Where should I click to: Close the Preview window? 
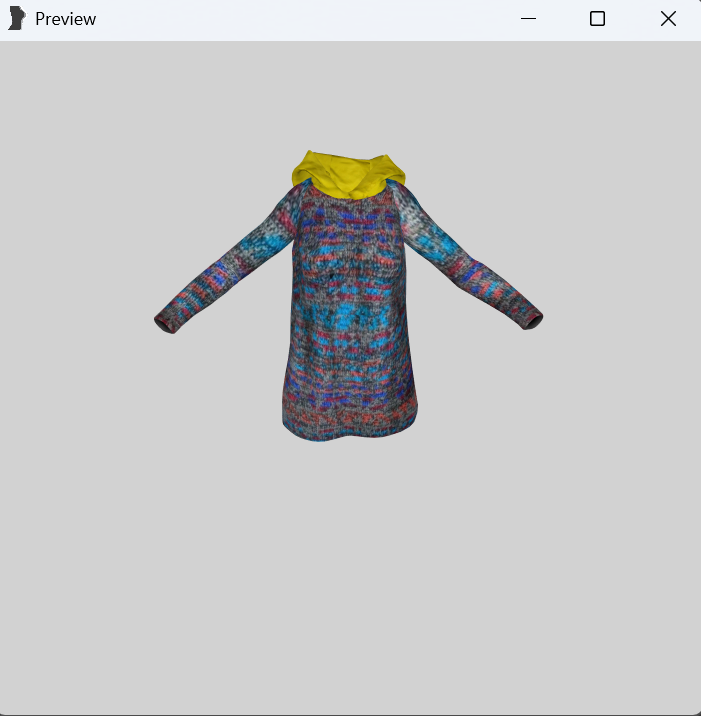coord(668,19)
